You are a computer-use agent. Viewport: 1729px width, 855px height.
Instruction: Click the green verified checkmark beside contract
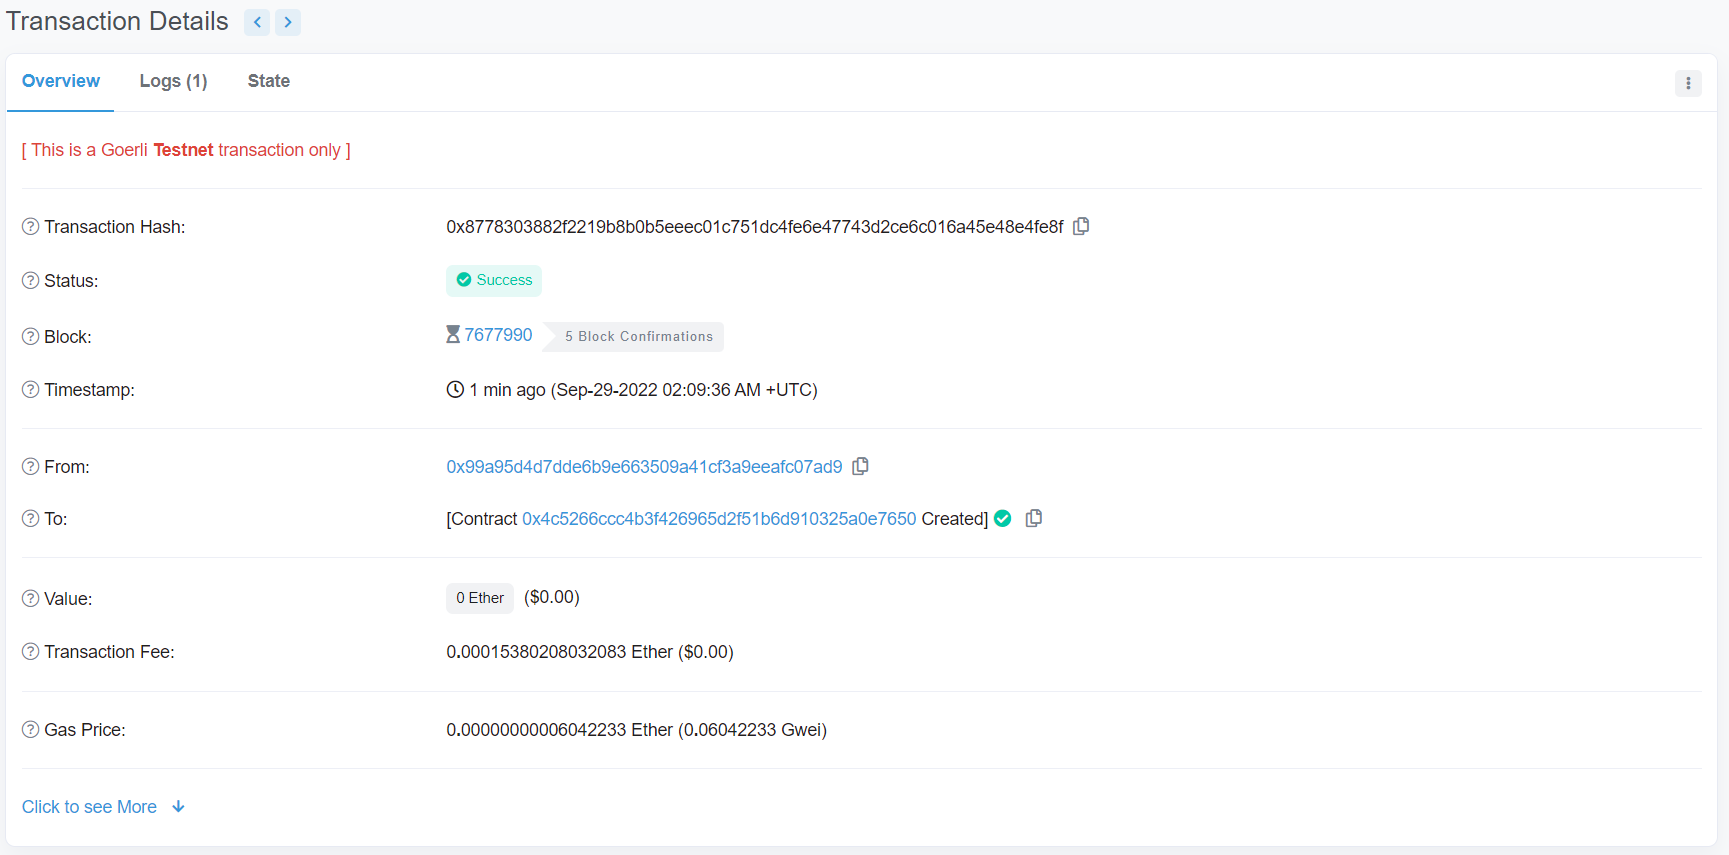(x=1003, y=518)
